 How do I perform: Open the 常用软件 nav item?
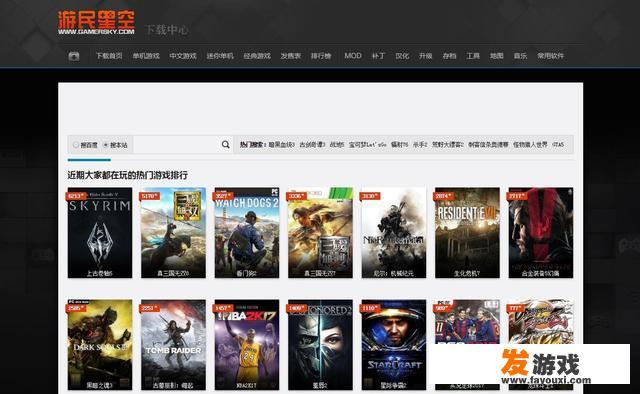(x=551, y=56)
